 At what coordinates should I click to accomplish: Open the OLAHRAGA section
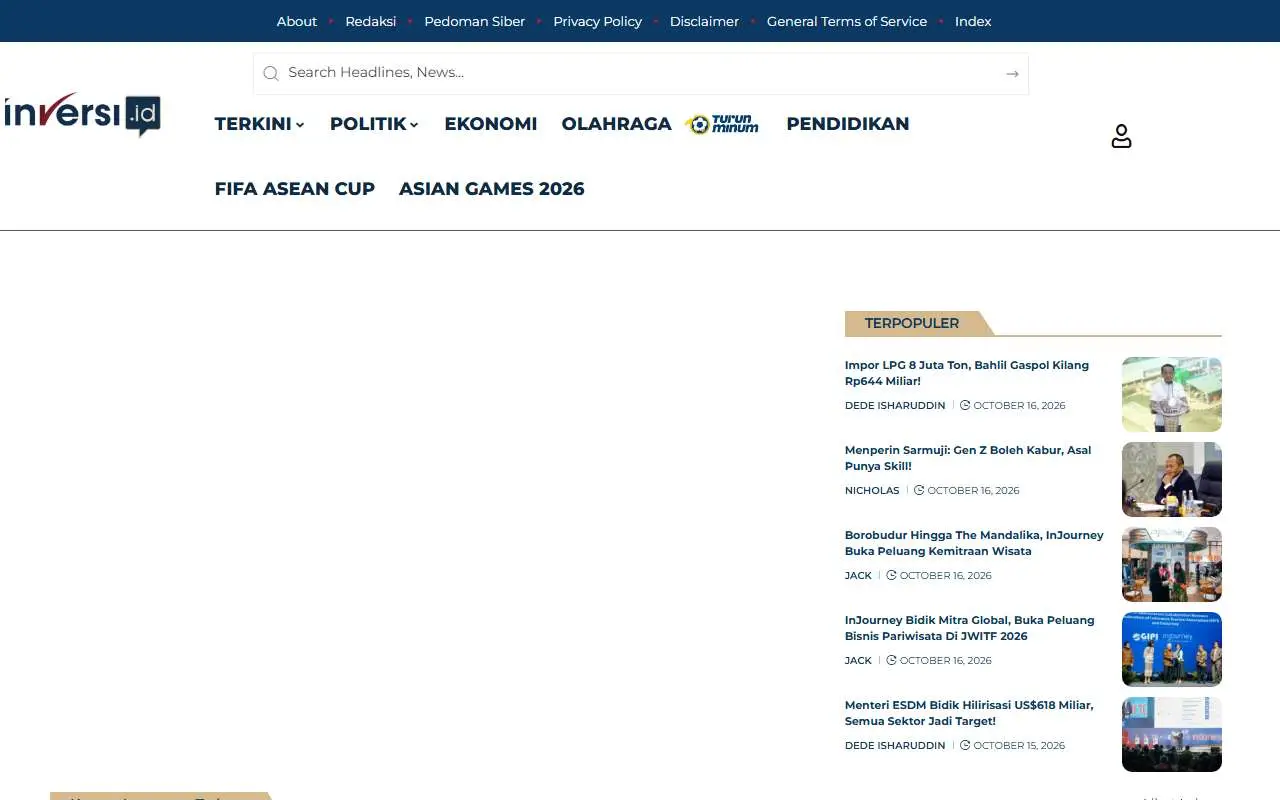pyautogui.click(x=616, y=124)
